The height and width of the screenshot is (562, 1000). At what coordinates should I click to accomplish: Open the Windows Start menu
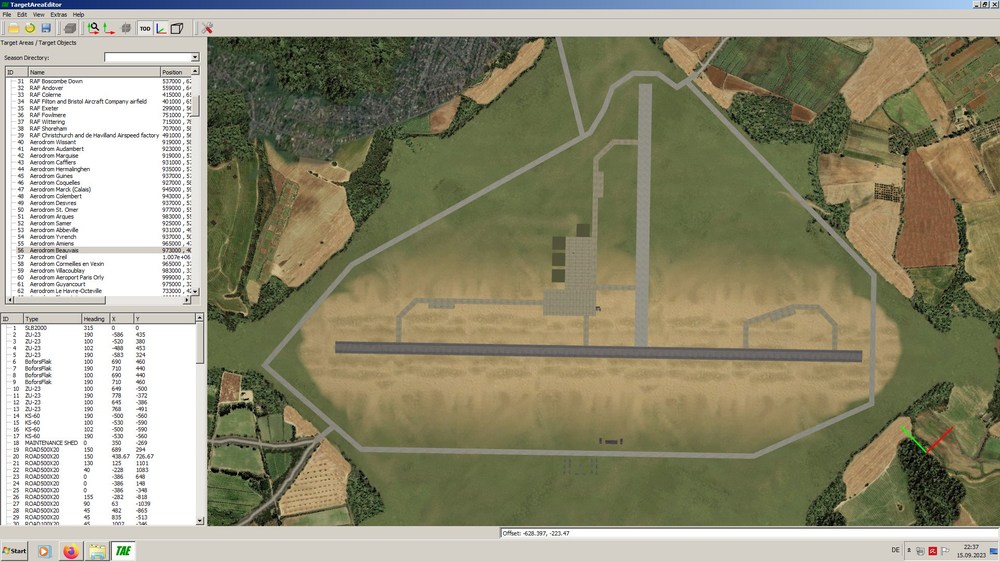15,551
